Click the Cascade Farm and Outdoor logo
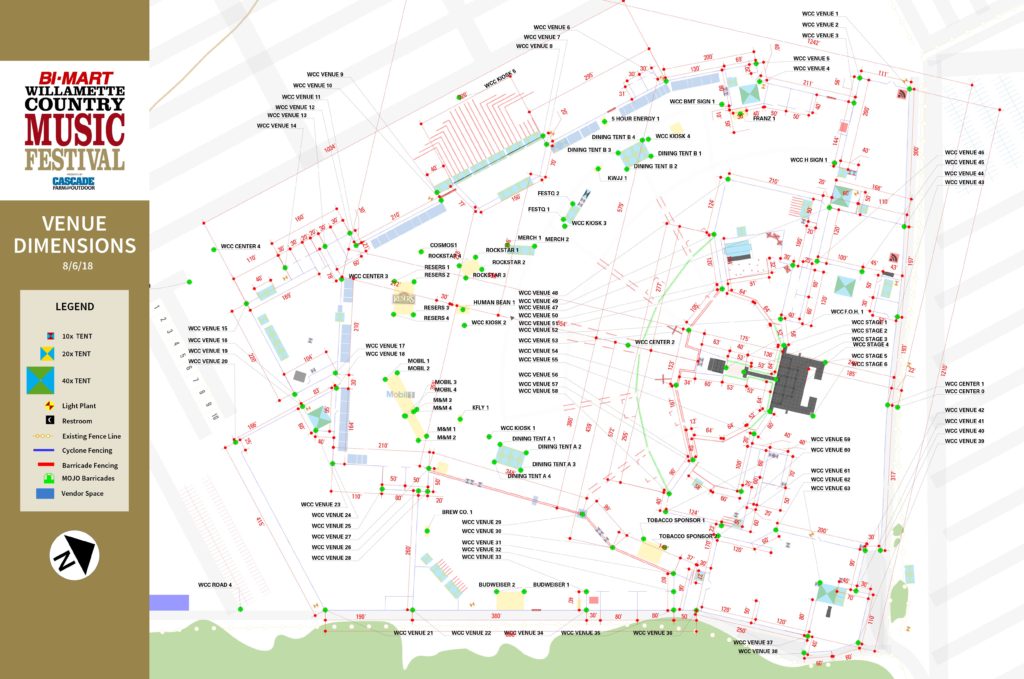Viewport: 1024px width, 679px height. point(74,182)
